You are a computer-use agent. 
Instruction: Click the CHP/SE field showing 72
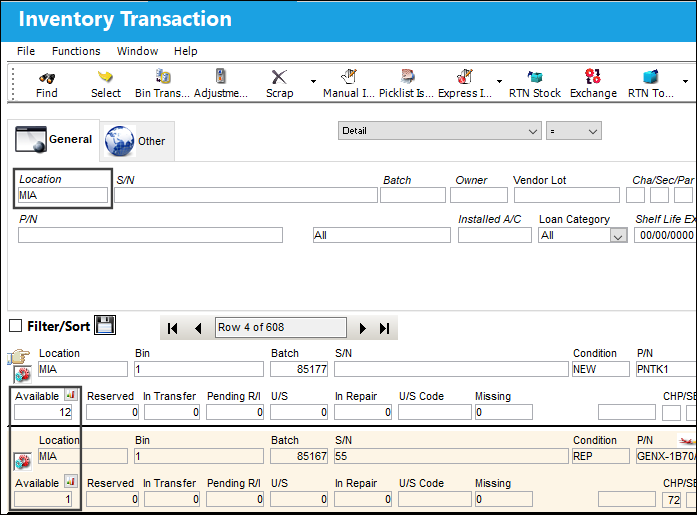pyautogui.click(x=672, y=500)
